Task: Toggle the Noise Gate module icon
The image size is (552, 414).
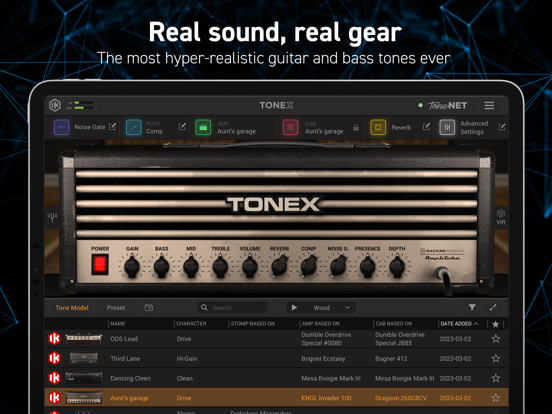Action: pos(62,127)
